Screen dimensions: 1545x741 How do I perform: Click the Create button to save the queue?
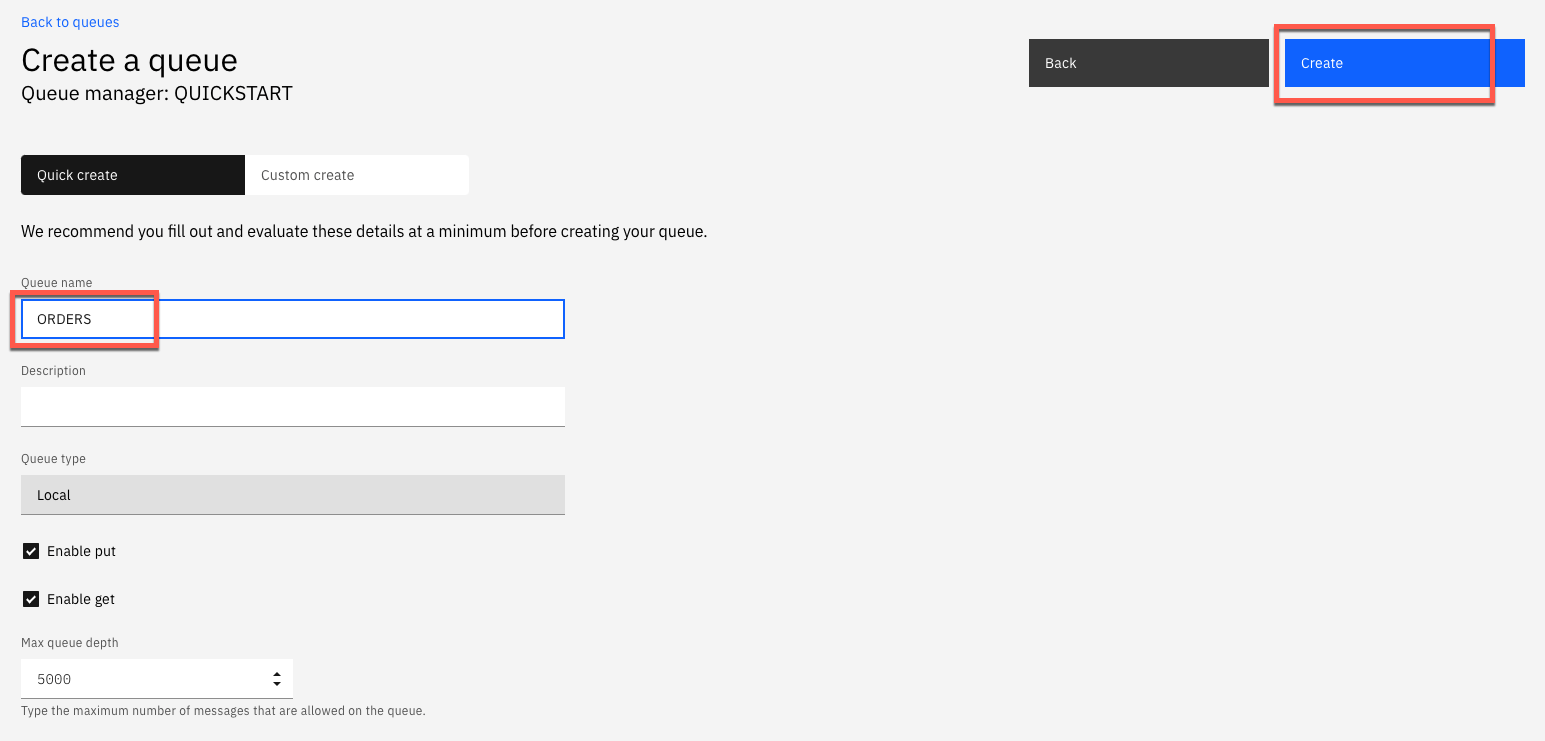coord(1385,63)
